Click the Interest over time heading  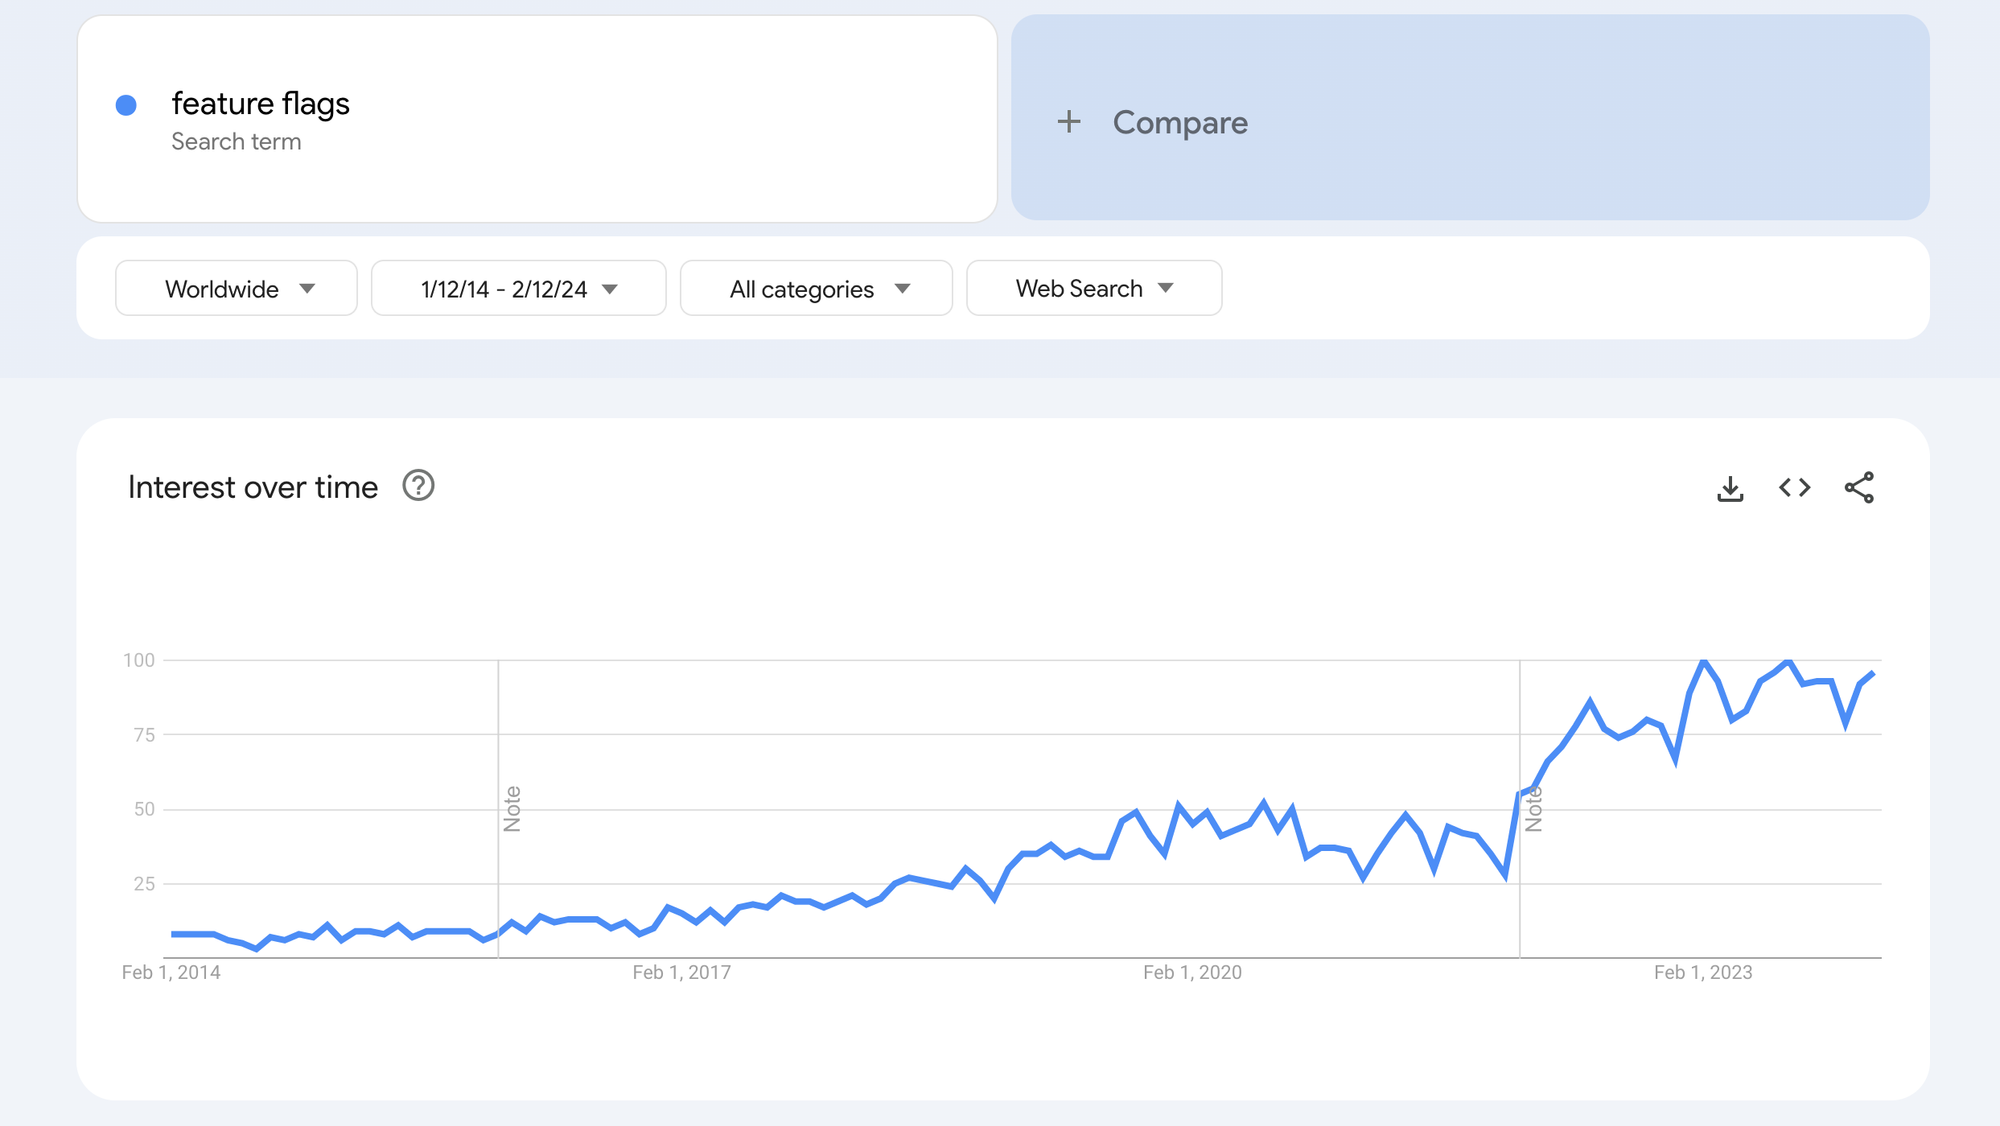[x=253, y=487]
